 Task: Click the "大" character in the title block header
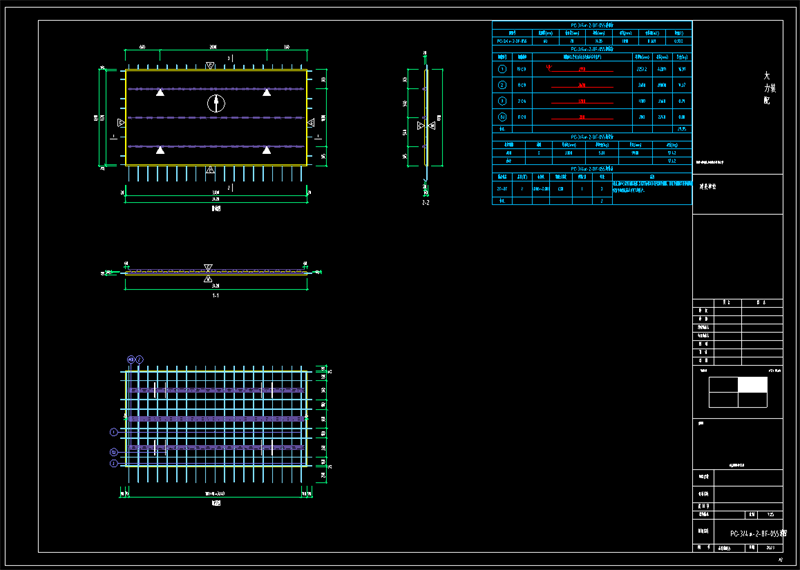pyautogui.click(x=766, y=76)
